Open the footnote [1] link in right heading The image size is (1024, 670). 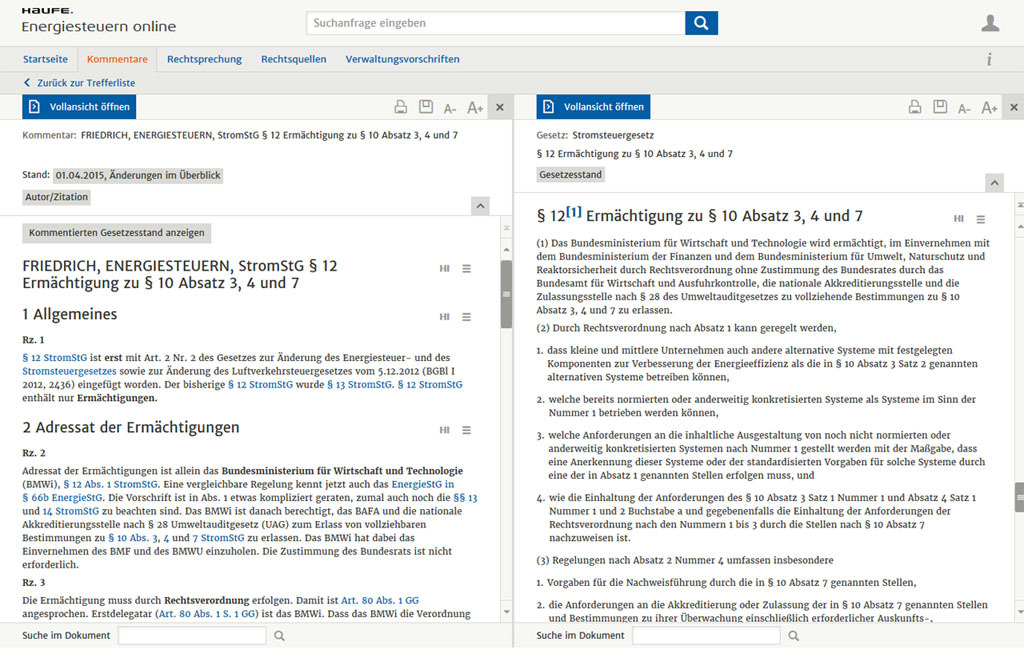click(573, 212)
